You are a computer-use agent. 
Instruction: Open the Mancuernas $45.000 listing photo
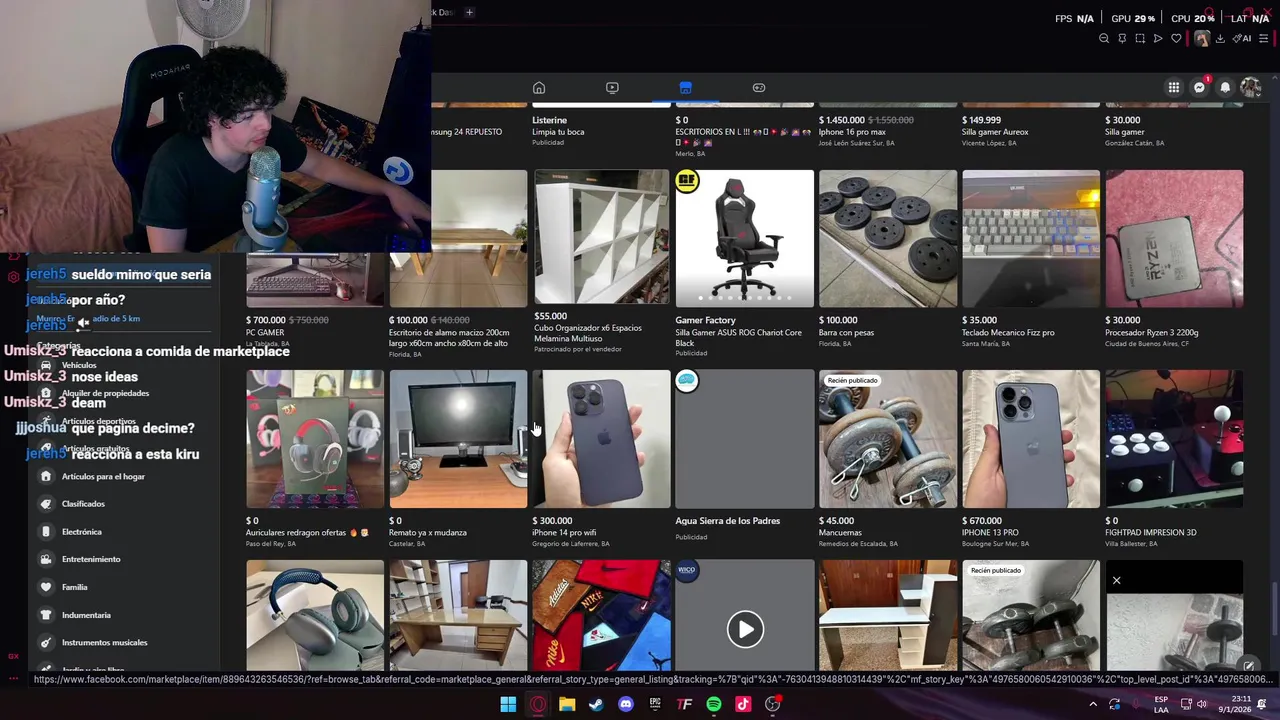888,439
